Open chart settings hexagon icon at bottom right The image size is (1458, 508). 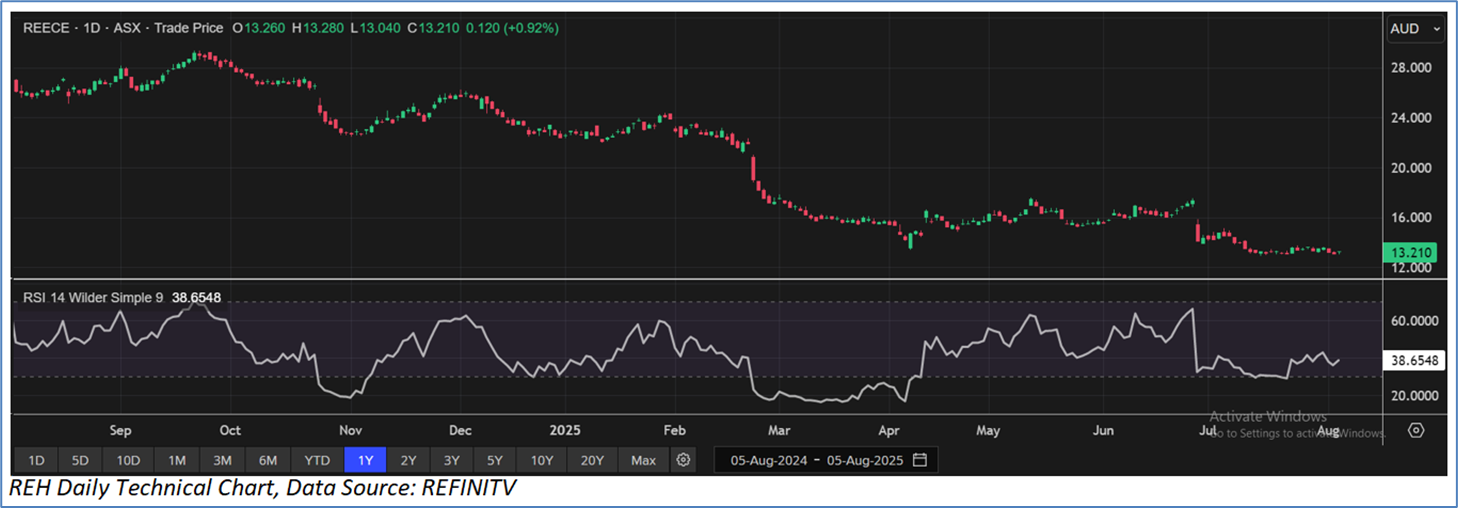(x=1415, y=430)
